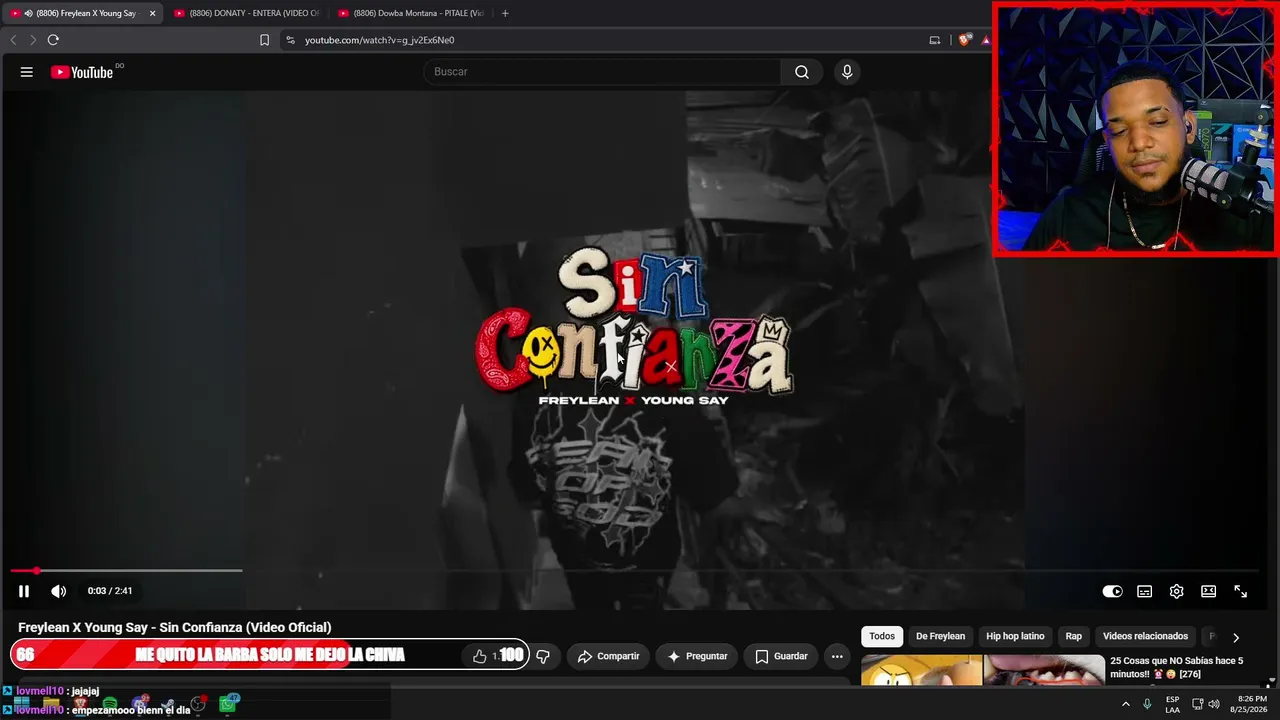Open the picture-in-picture address bar icon
Screen dimensions: 1280x720
coord(935,40)
